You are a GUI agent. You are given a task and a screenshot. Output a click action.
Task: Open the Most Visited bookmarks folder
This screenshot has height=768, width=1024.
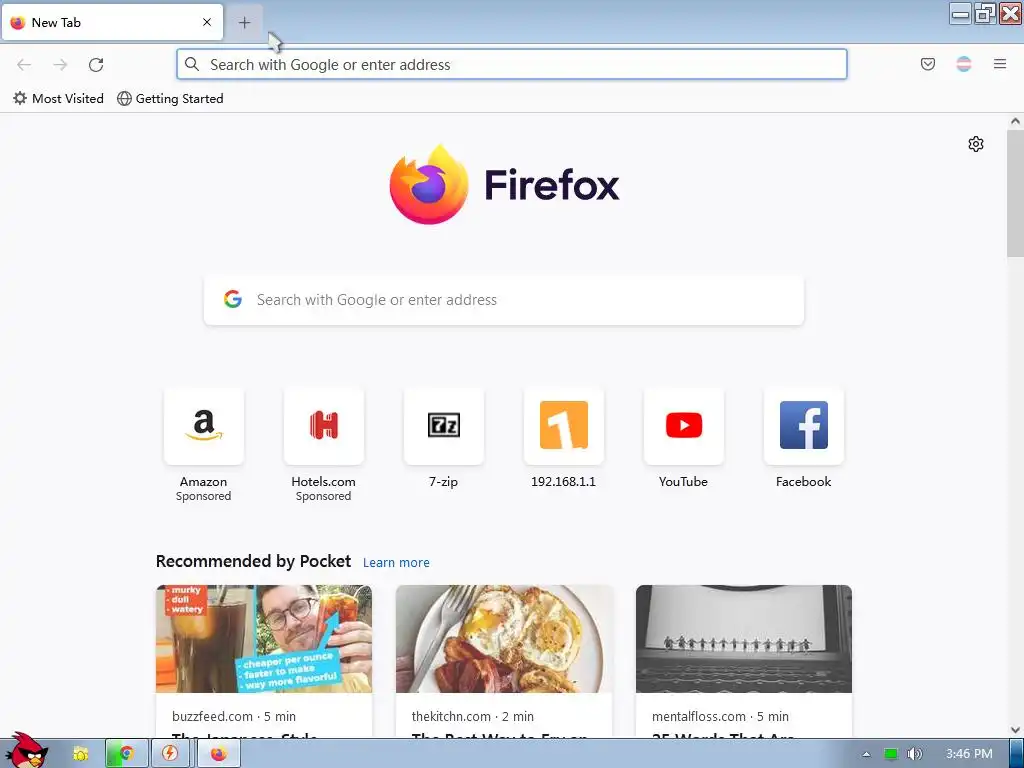tap(58, 99)
